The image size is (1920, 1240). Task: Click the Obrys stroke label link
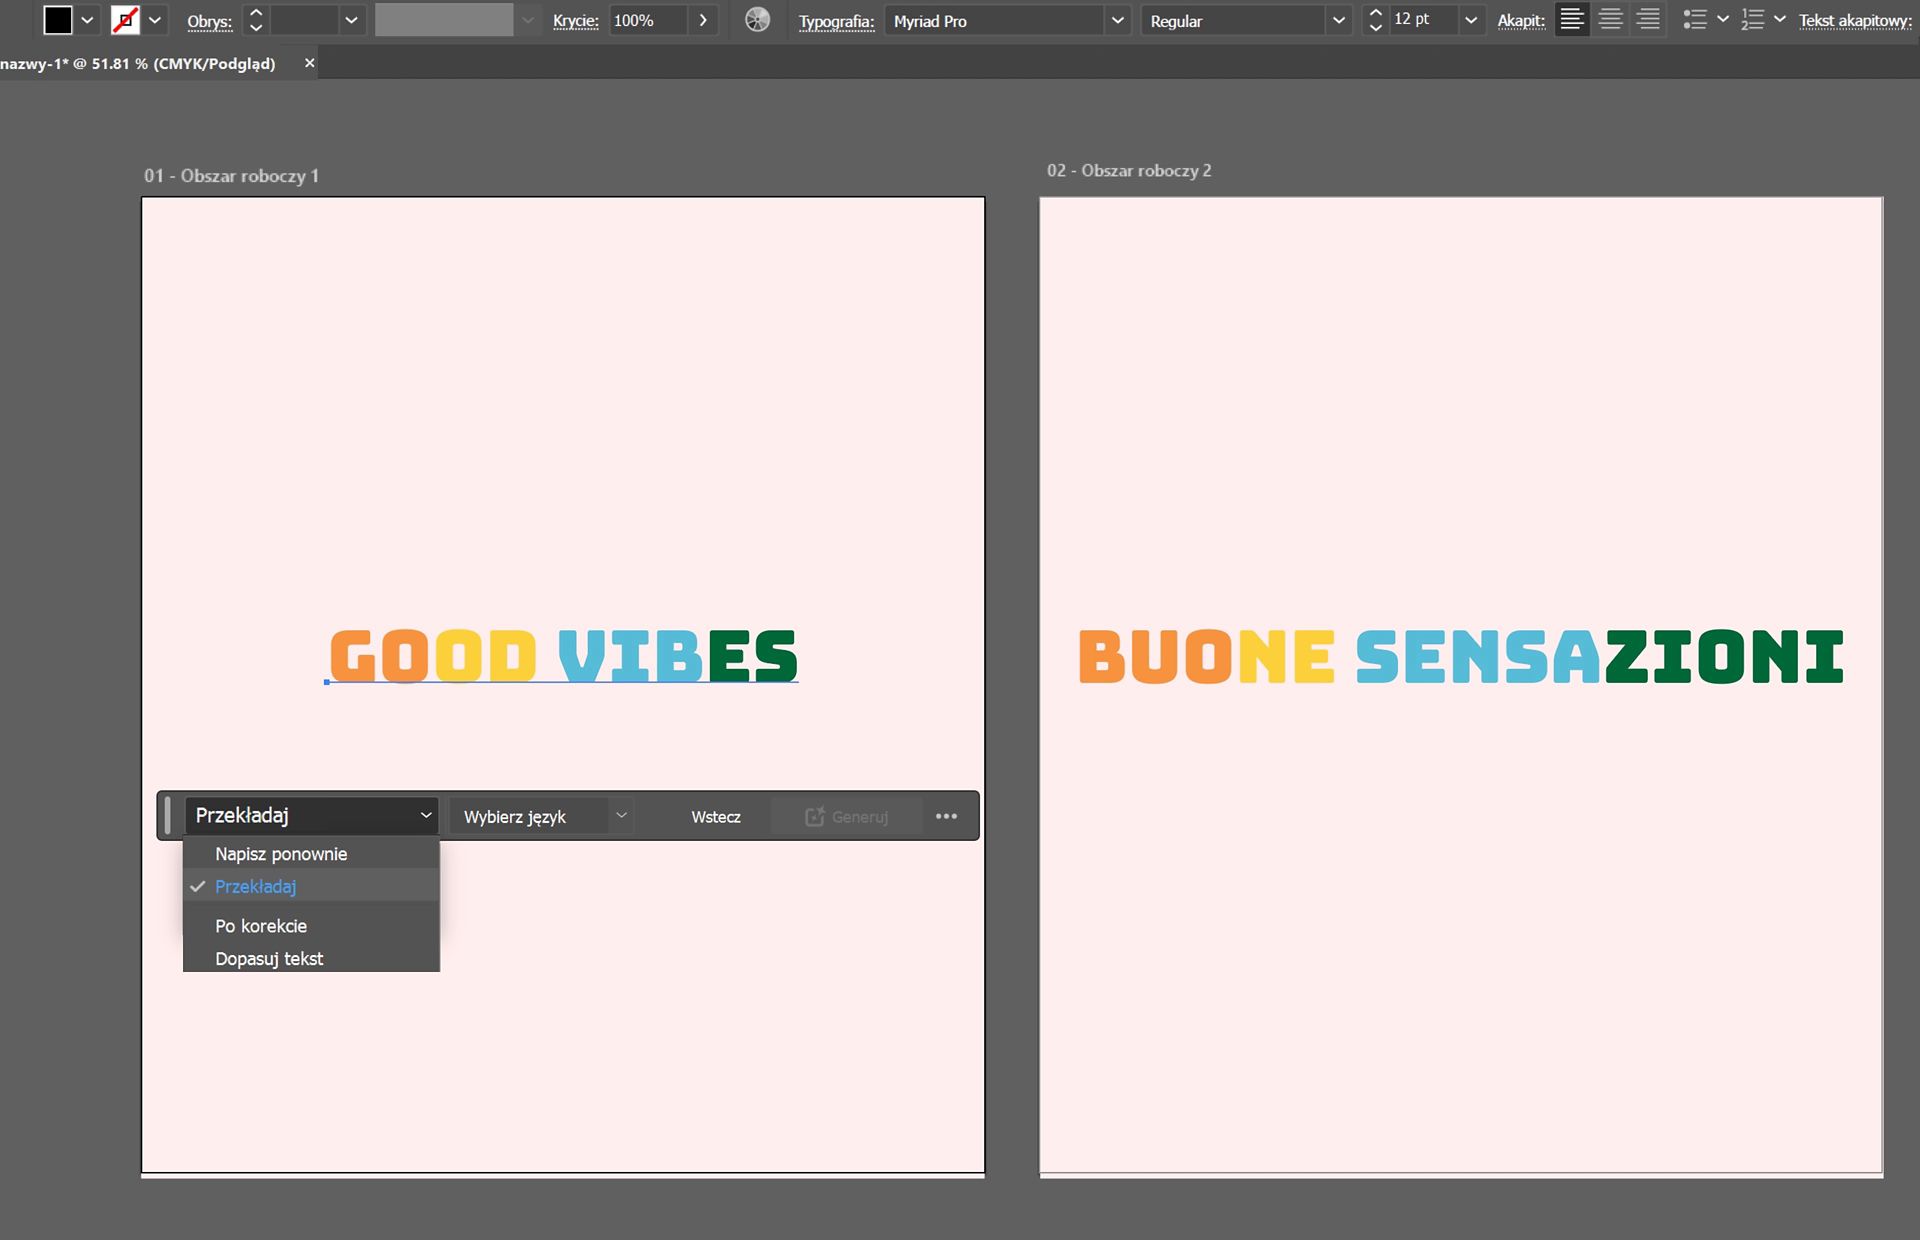(209, 21)
